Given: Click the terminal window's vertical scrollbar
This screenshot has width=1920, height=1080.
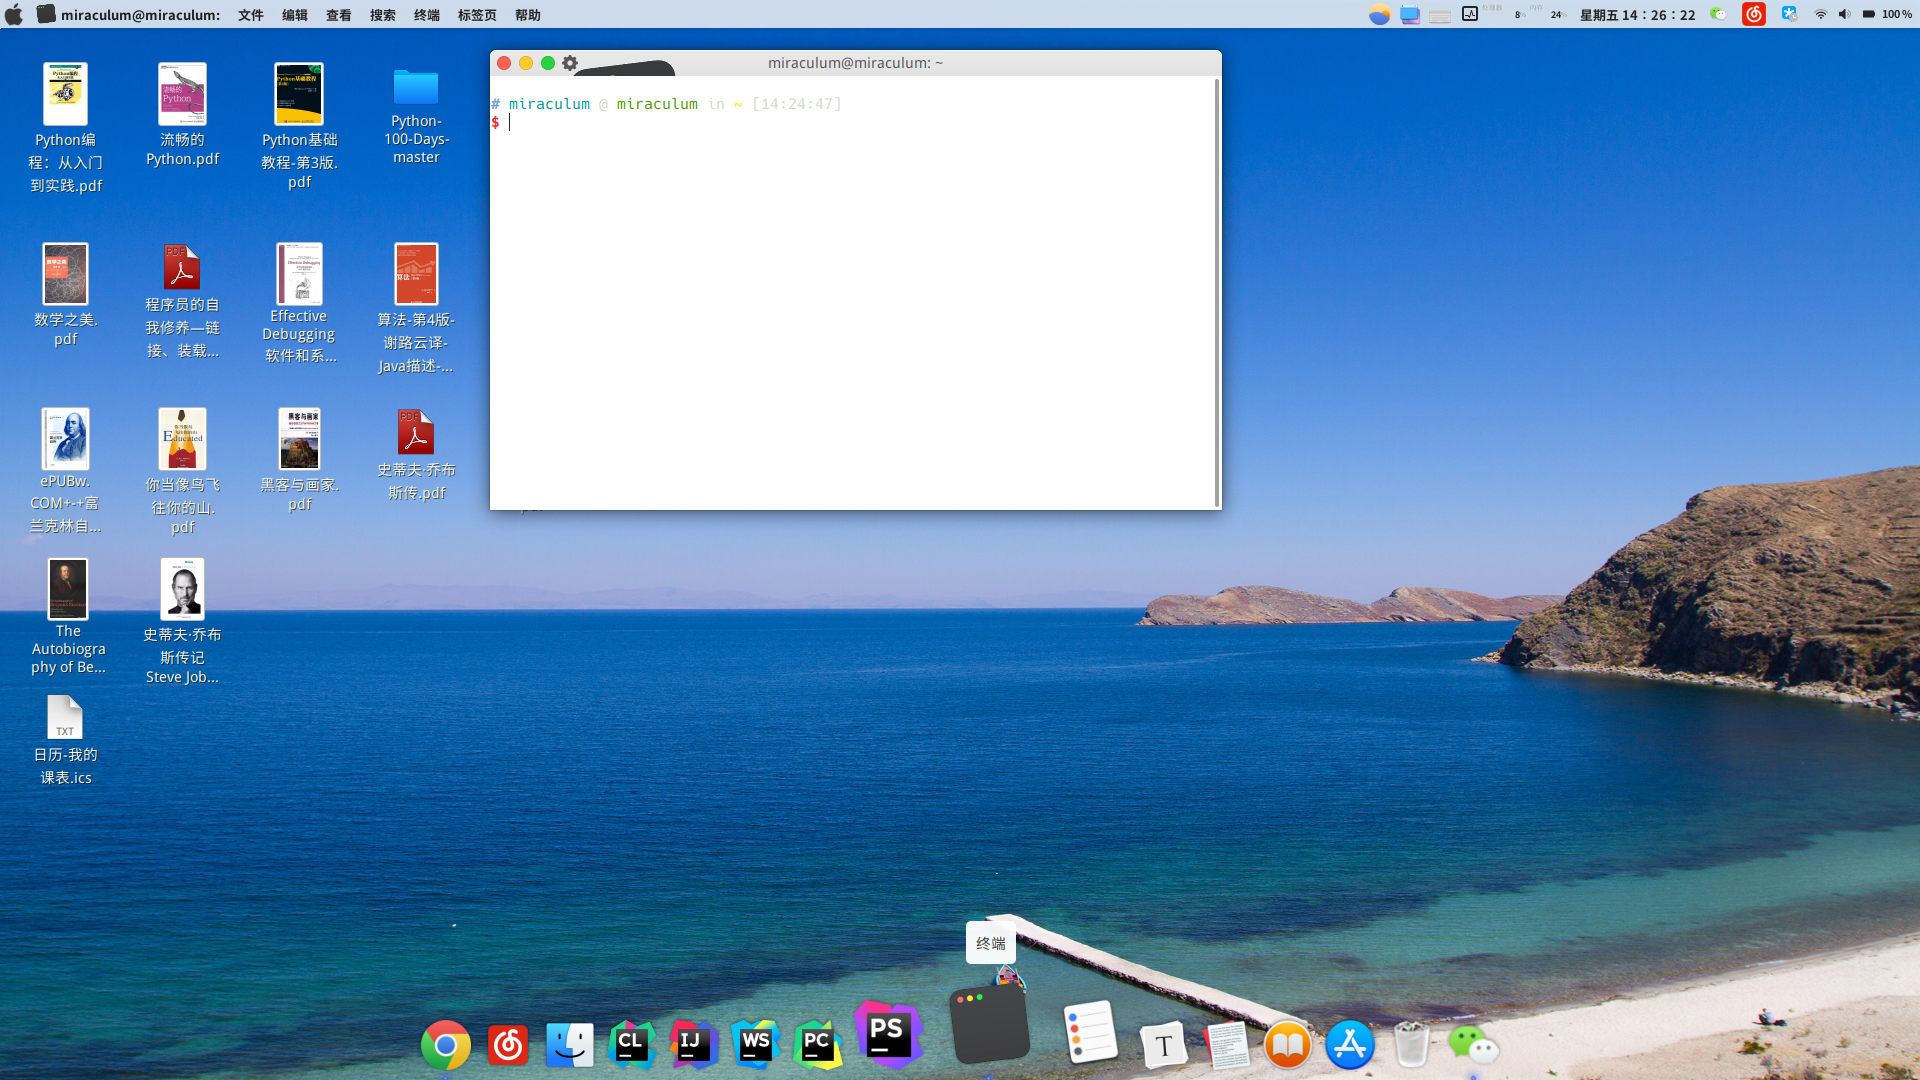Looking at the screenshot, I should pos(1216,292).
